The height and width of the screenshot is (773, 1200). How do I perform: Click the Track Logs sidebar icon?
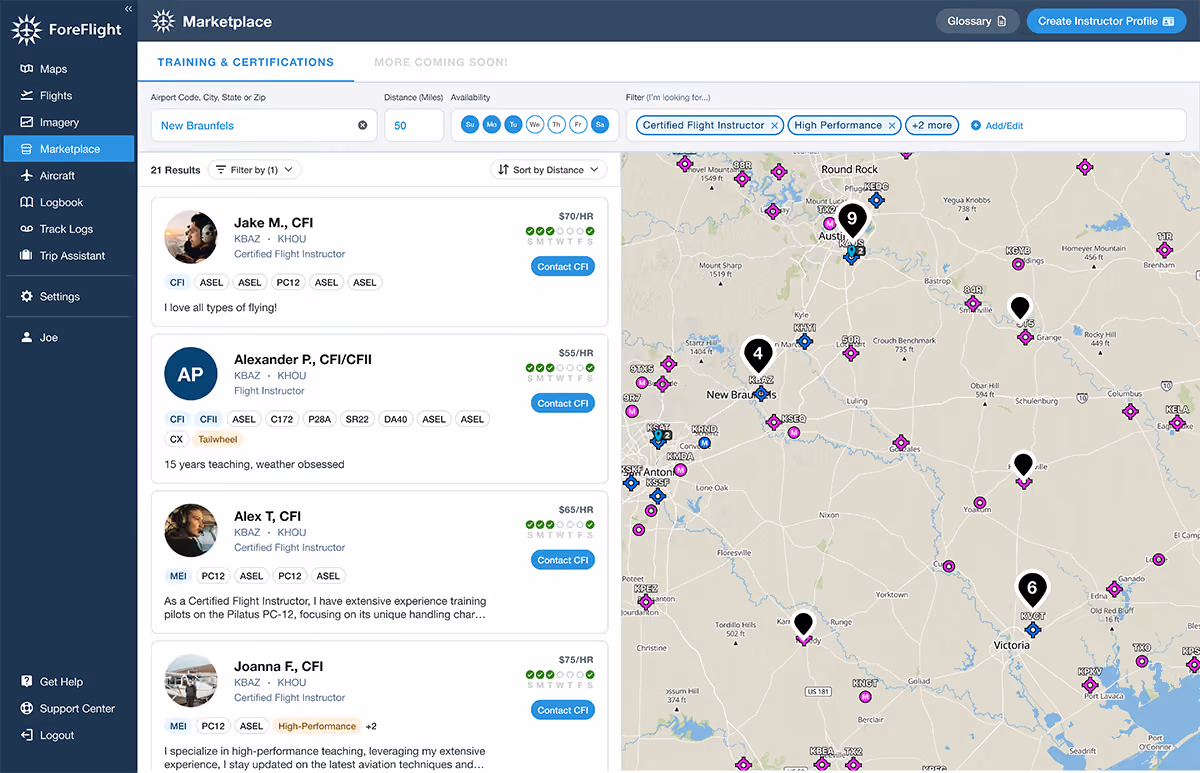[27, 229]
